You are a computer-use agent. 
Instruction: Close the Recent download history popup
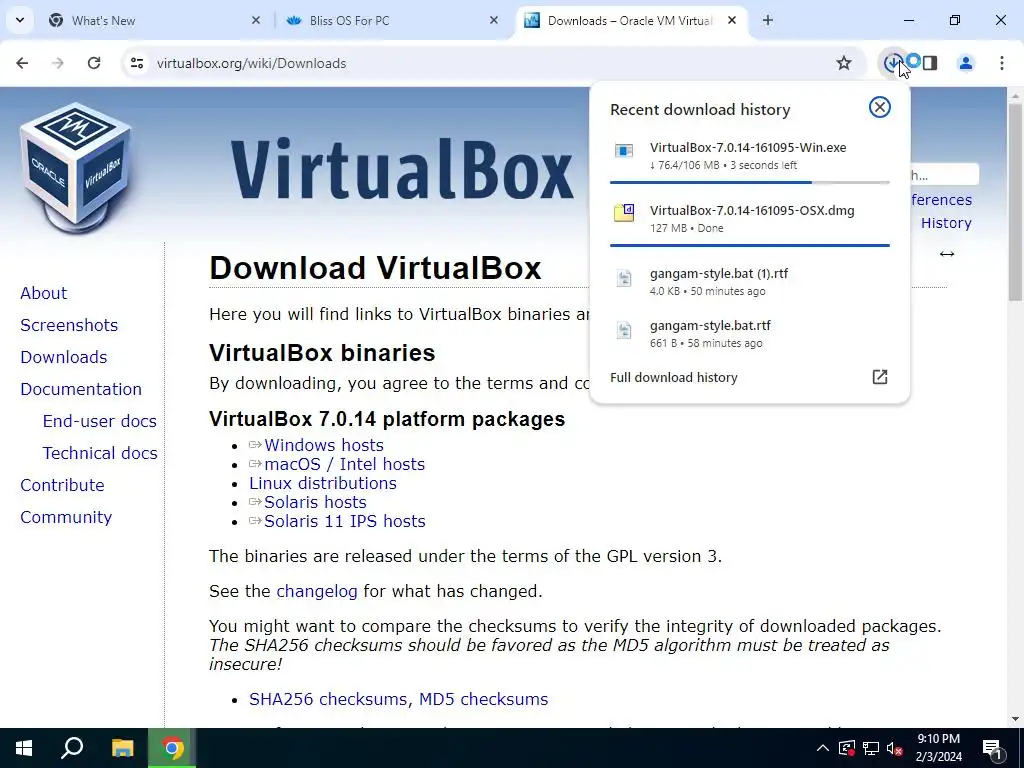click(880, 107)
